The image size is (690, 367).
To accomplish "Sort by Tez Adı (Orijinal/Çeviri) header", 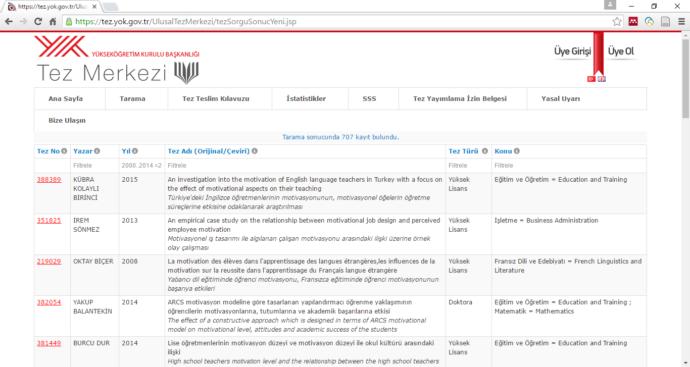I will (209, 151).
